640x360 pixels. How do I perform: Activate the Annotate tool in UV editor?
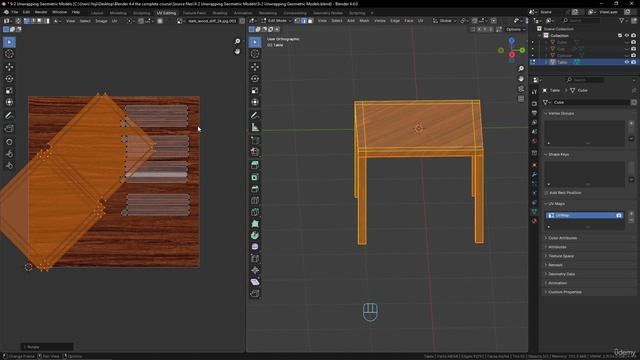coord(9,116)
